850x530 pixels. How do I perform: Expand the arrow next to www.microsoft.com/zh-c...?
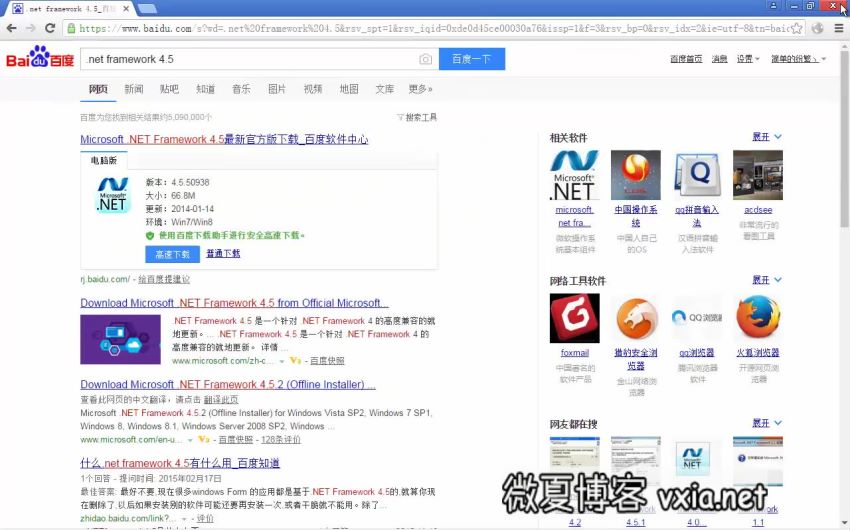[282, 361]
